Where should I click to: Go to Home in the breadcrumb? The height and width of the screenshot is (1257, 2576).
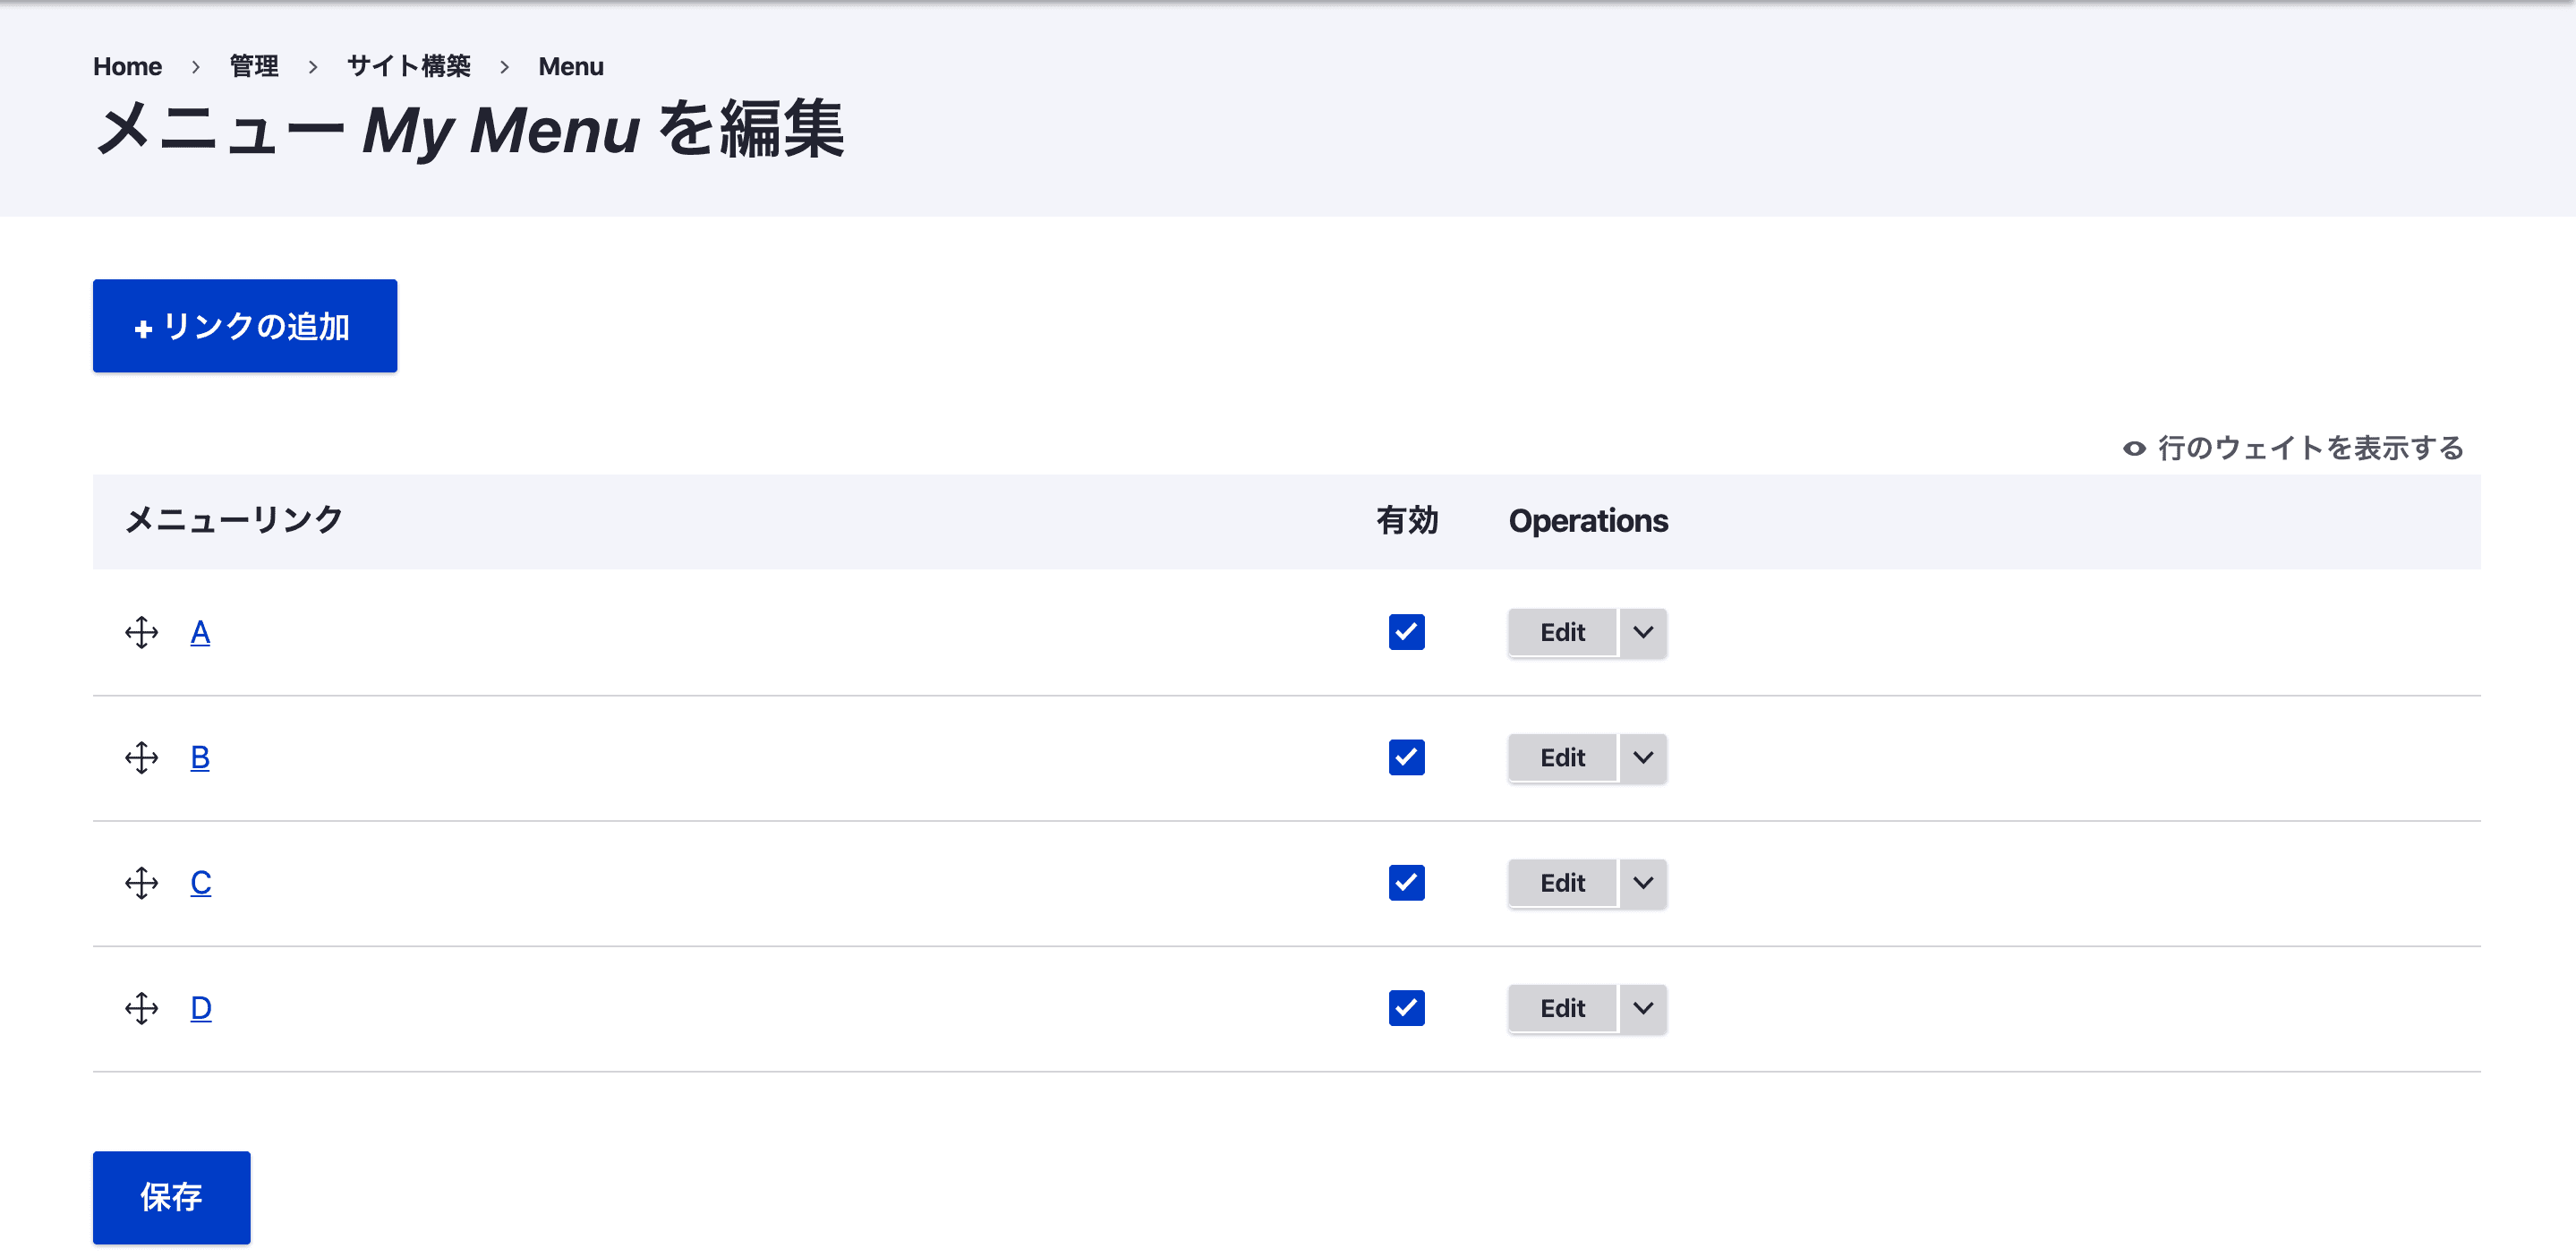click(x=127, y=66)
